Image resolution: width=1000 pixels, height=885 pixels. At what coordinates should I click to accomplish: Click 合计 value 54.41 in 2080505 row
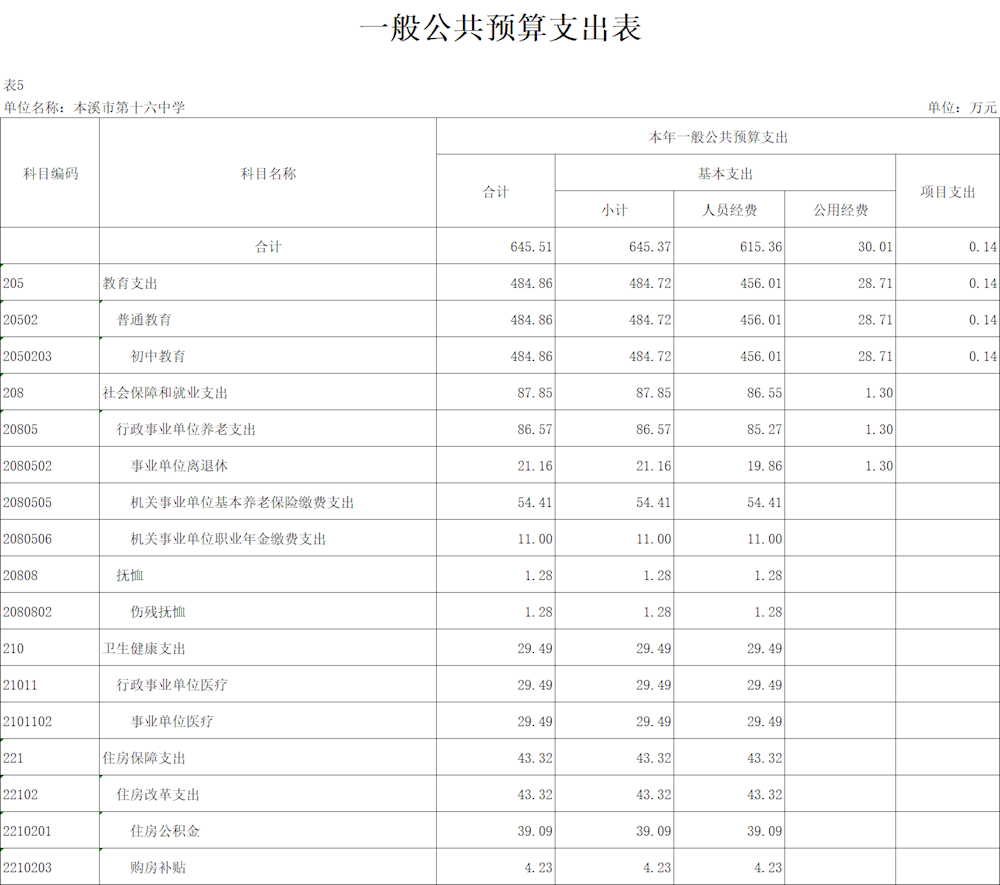535,502
